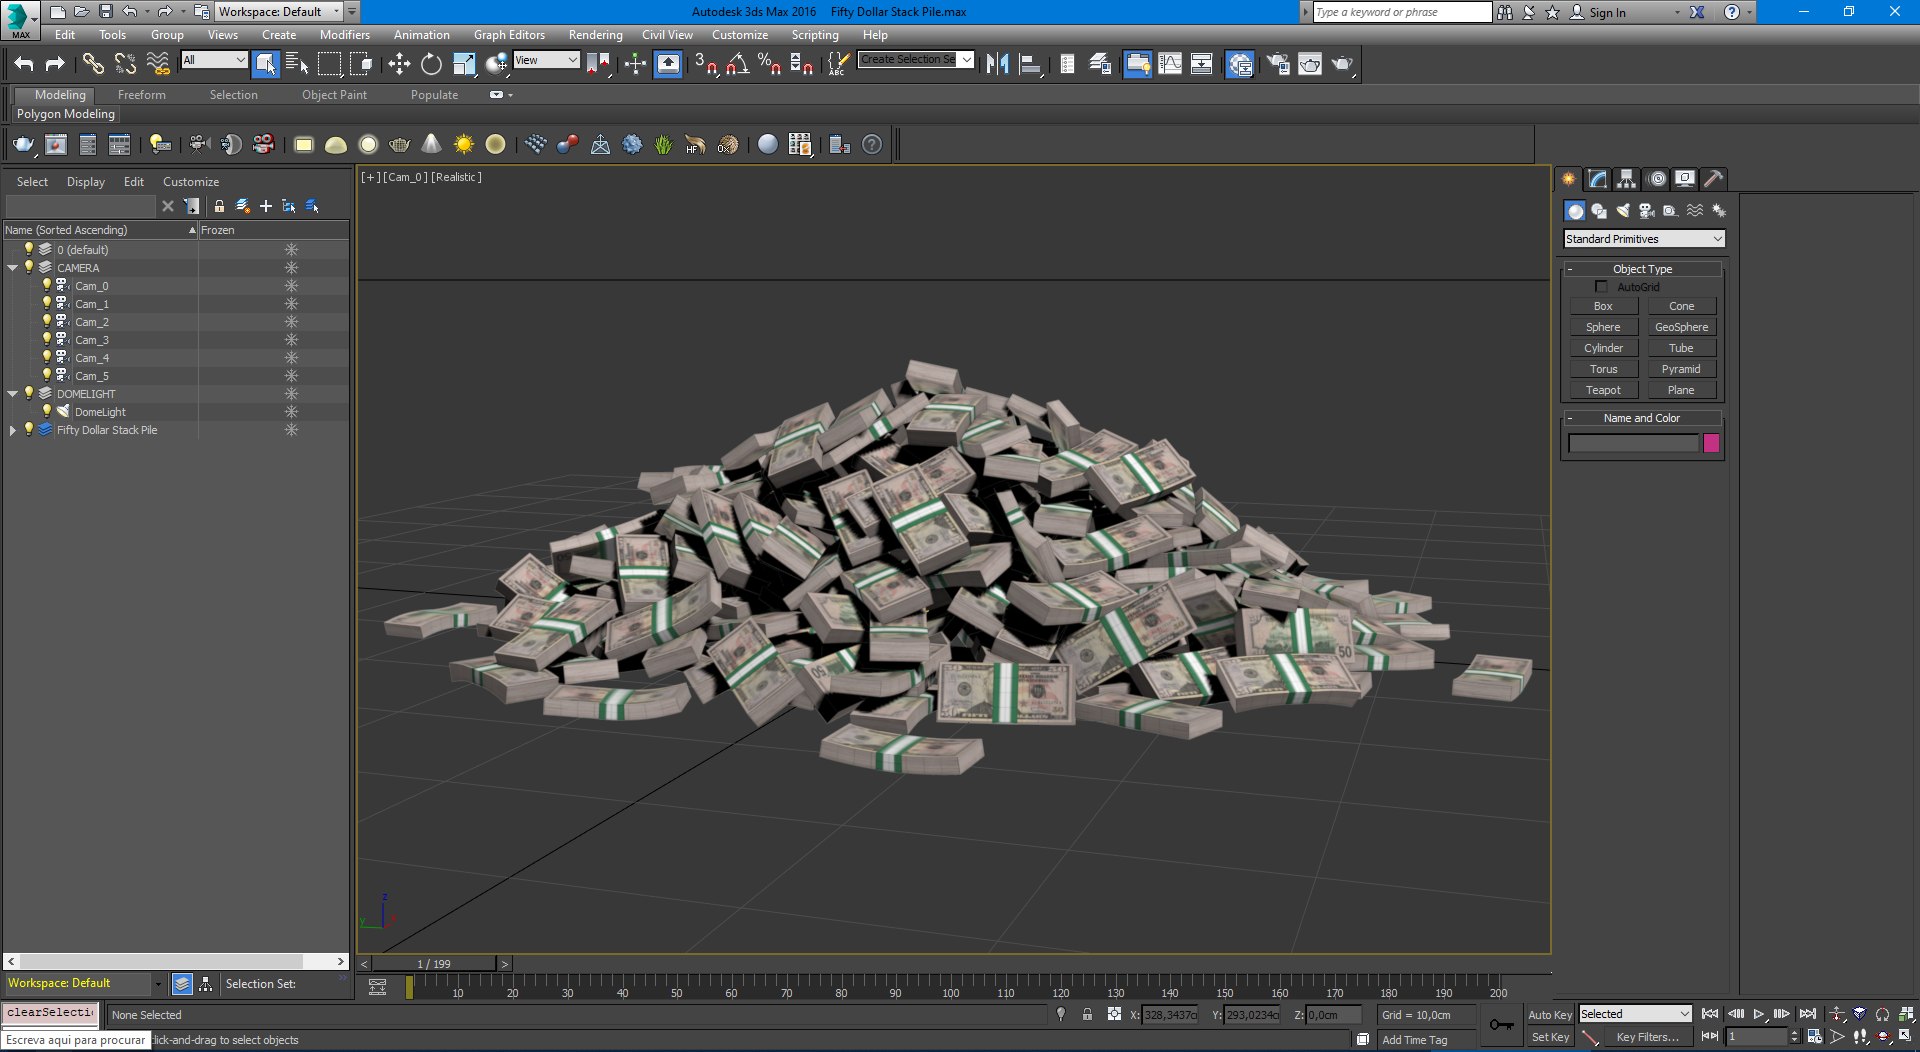The height and width of the screenshot is (1052, 1920).
Task: Toggle visibility bulb of DomeLight
Action: coord(46,411)
